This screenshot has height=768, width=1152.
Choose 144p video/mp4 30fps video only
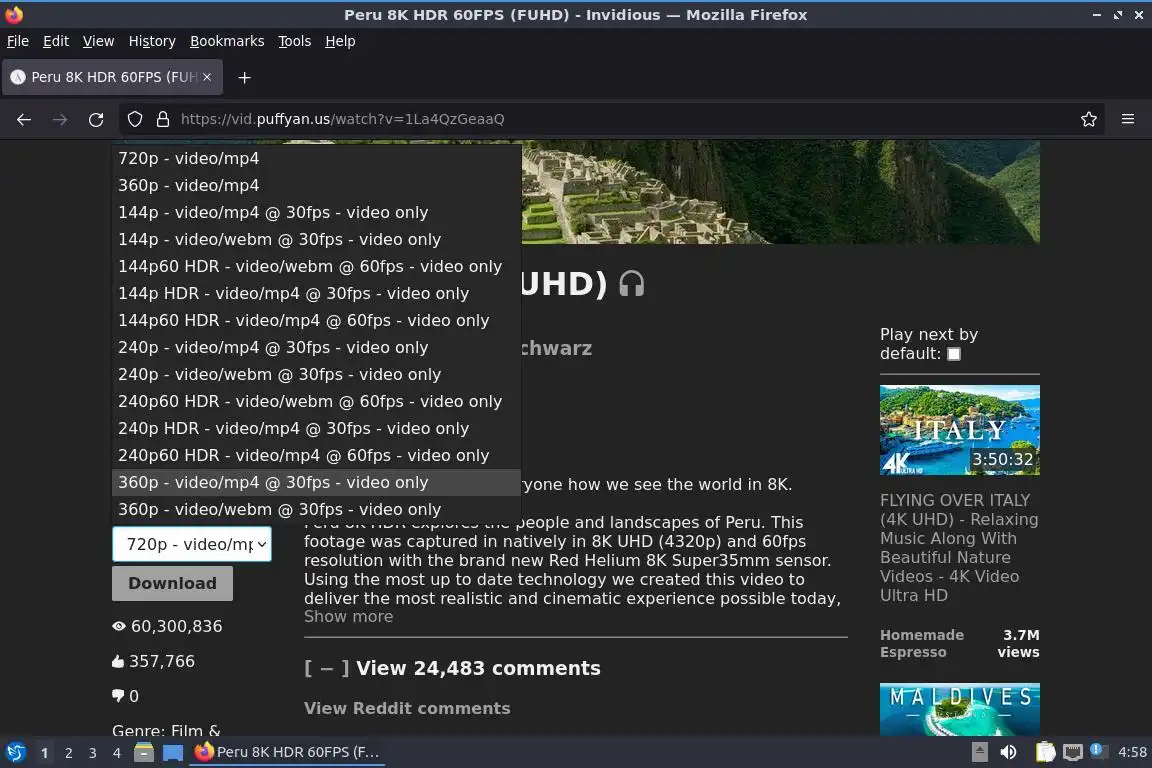317,212
